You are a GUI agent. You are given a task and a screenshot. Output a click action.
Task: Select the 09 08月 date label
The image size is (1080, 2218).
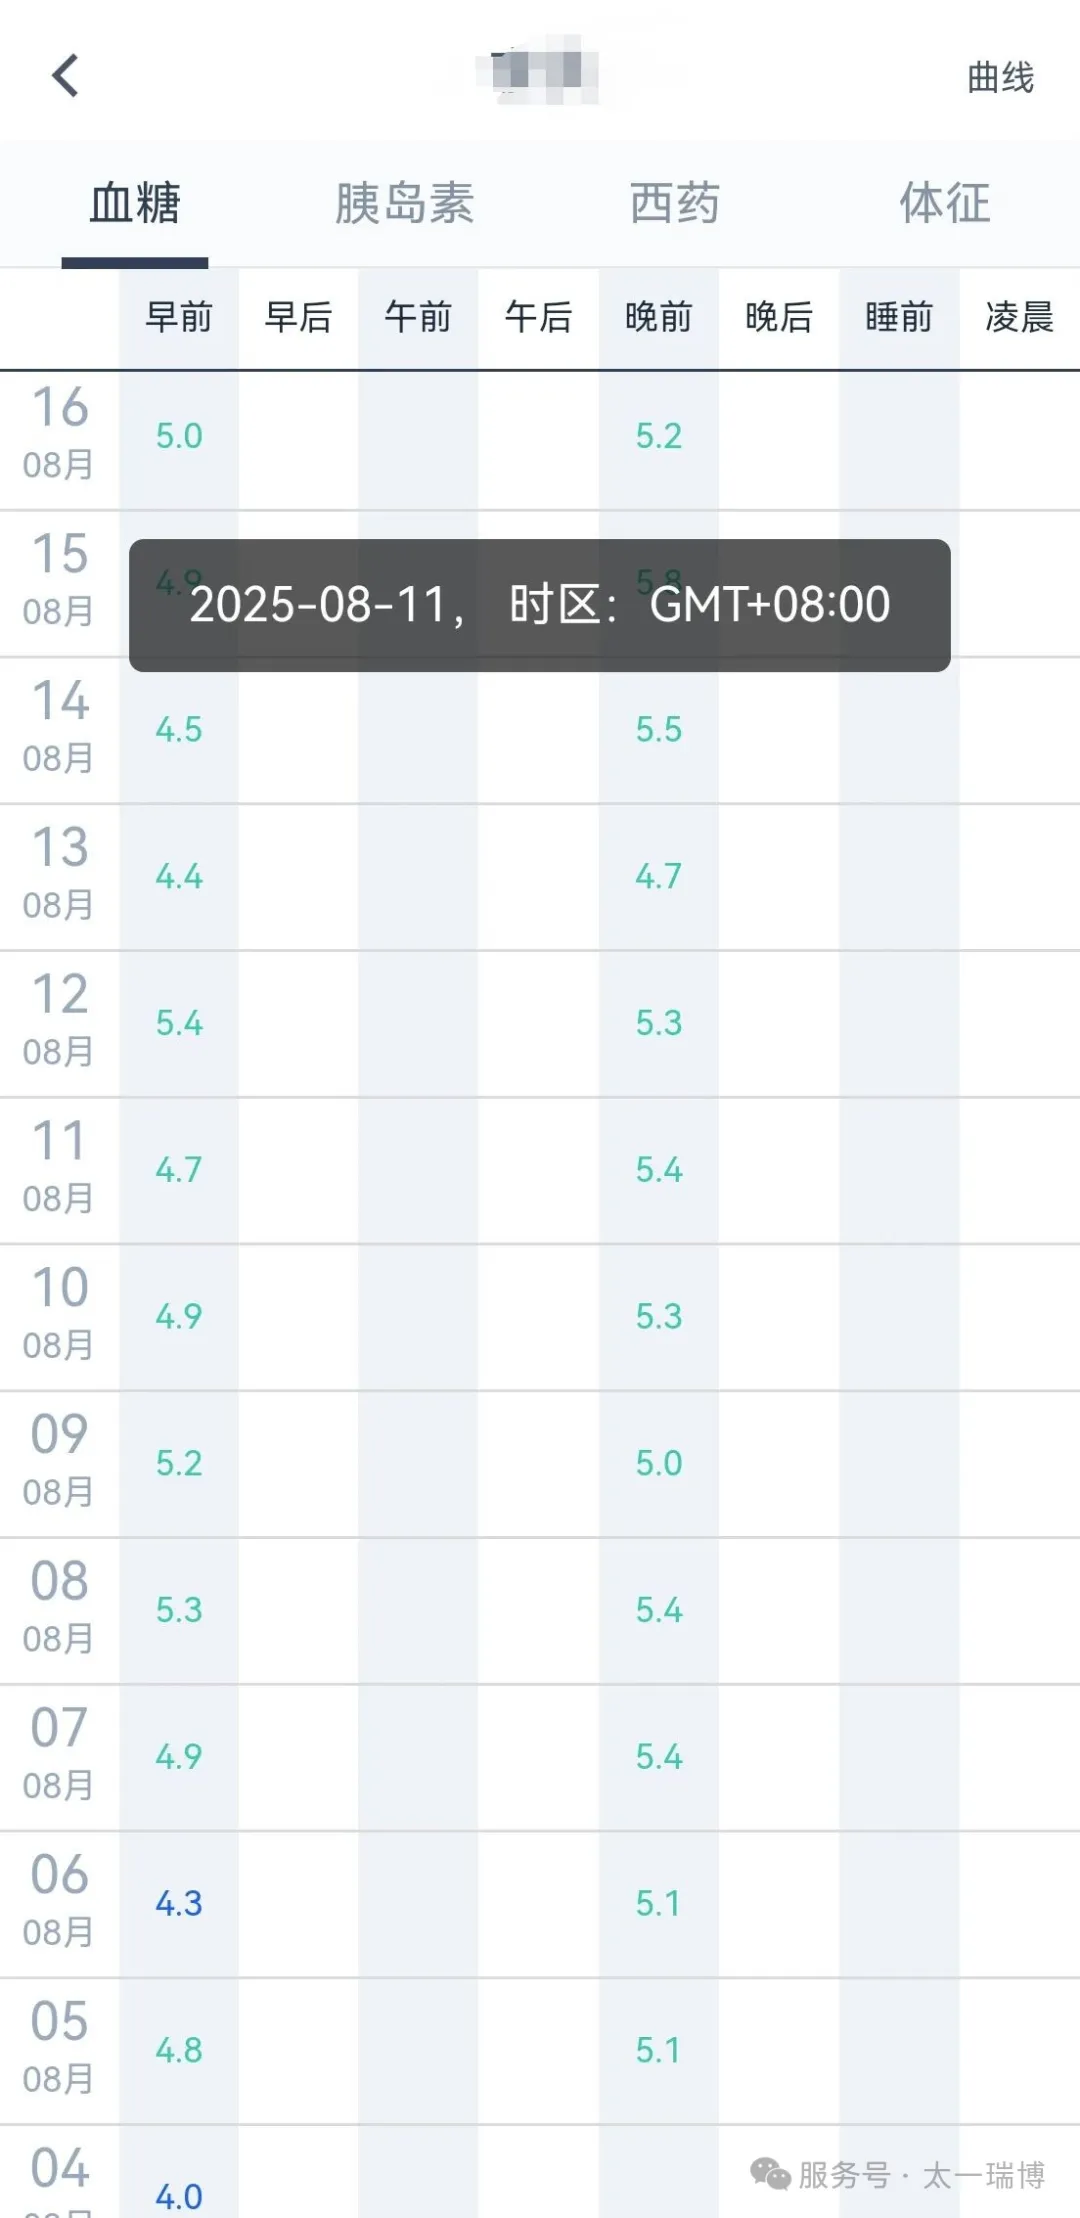[x=59, y=1461]
